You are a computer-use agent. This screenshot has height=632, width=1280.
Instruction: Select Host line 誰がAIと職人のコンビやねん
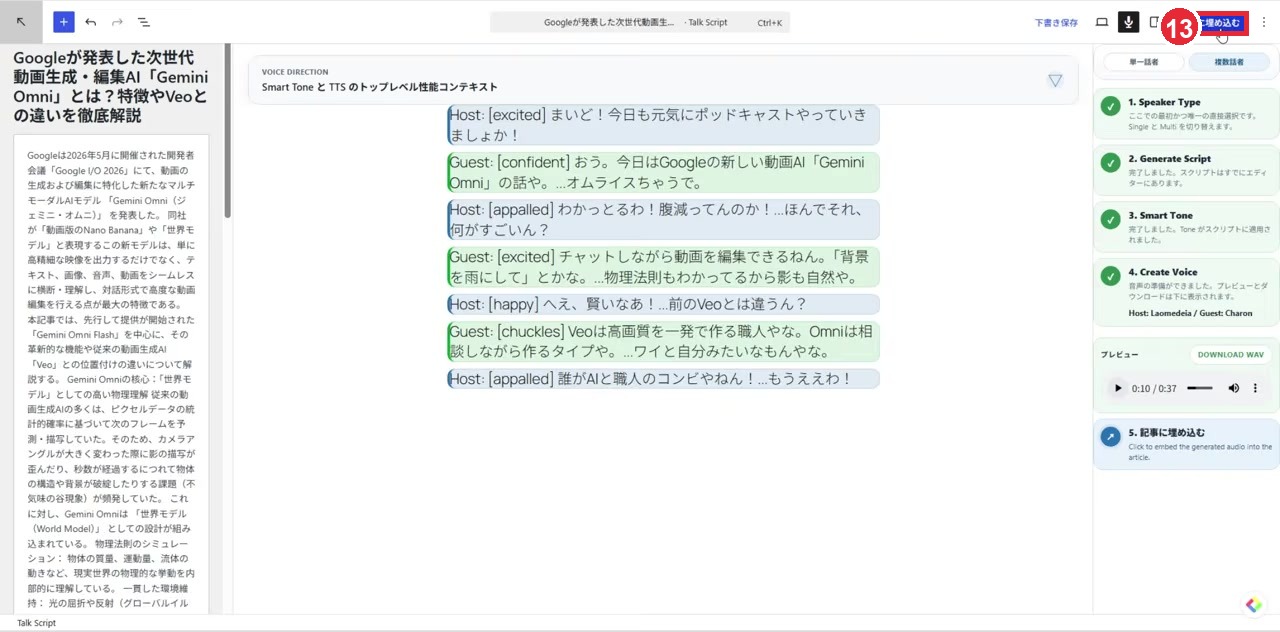click(x=663, y=379)
